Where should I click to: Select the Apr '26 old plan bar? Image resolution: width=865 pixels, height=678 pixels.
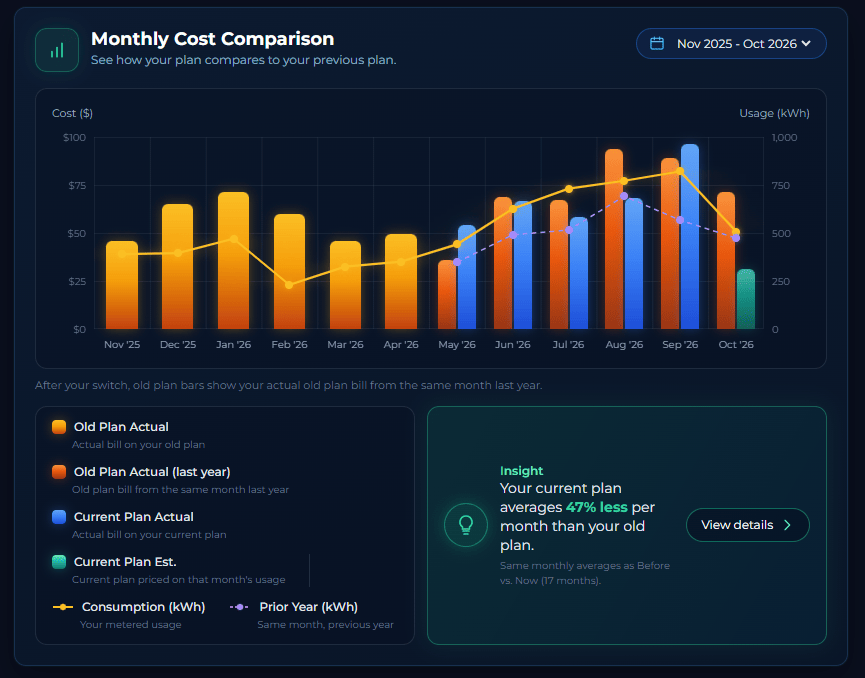click(x=401, y=282)
